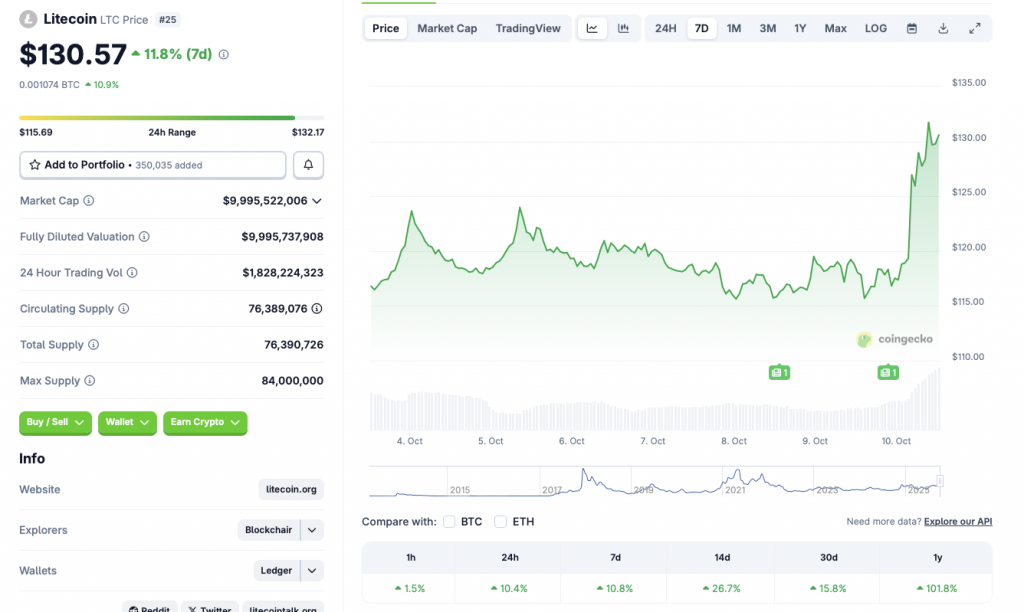Switch to candlestick chart icon
1024x612 pixels.
point(623,28)
